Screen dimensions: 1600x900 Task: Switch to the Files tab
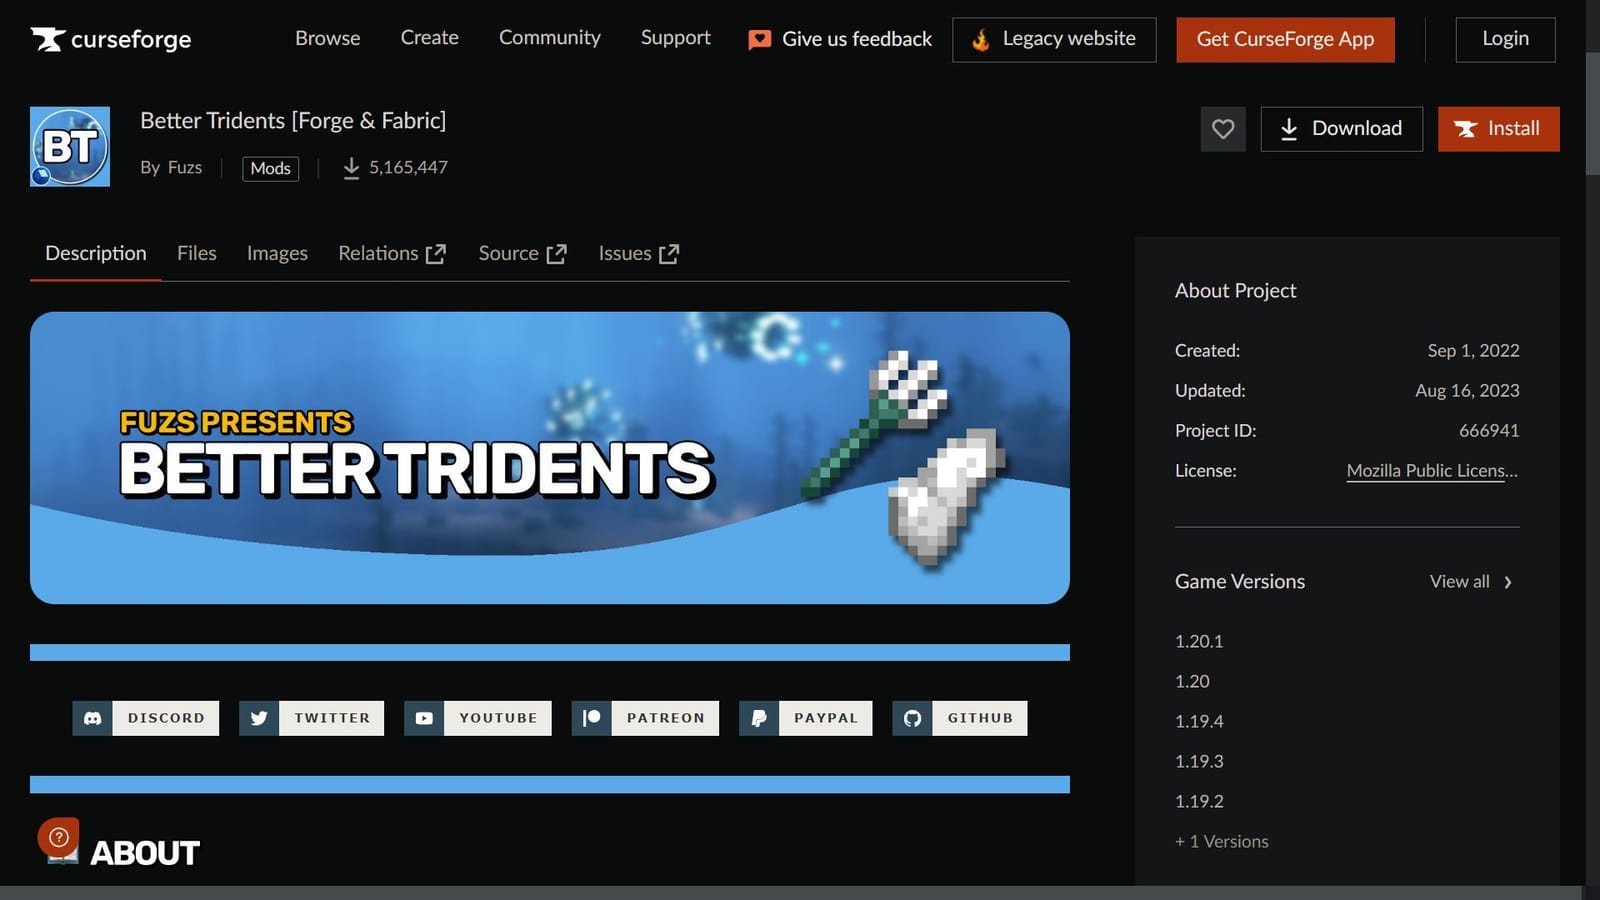(x=196, y=253)
